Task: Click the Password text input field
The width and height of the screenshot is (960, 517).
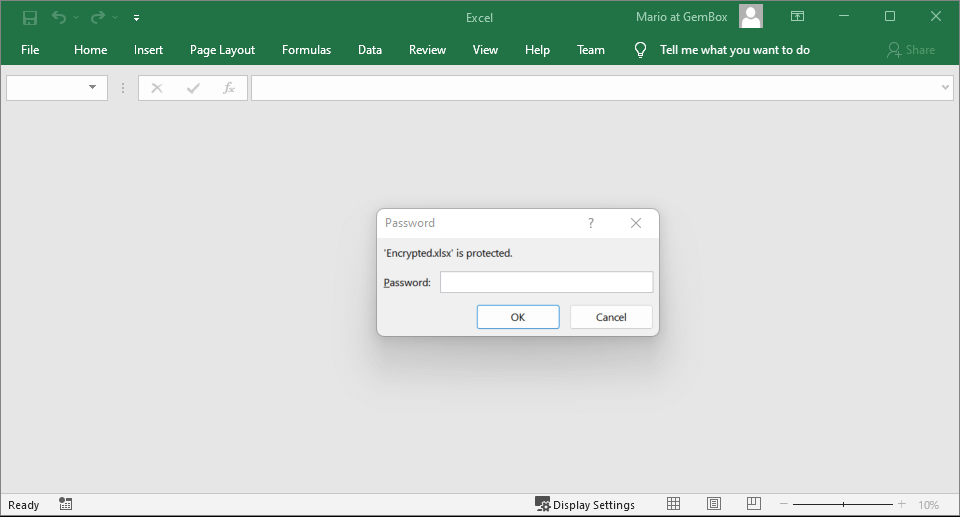Action: coord(546,283)
